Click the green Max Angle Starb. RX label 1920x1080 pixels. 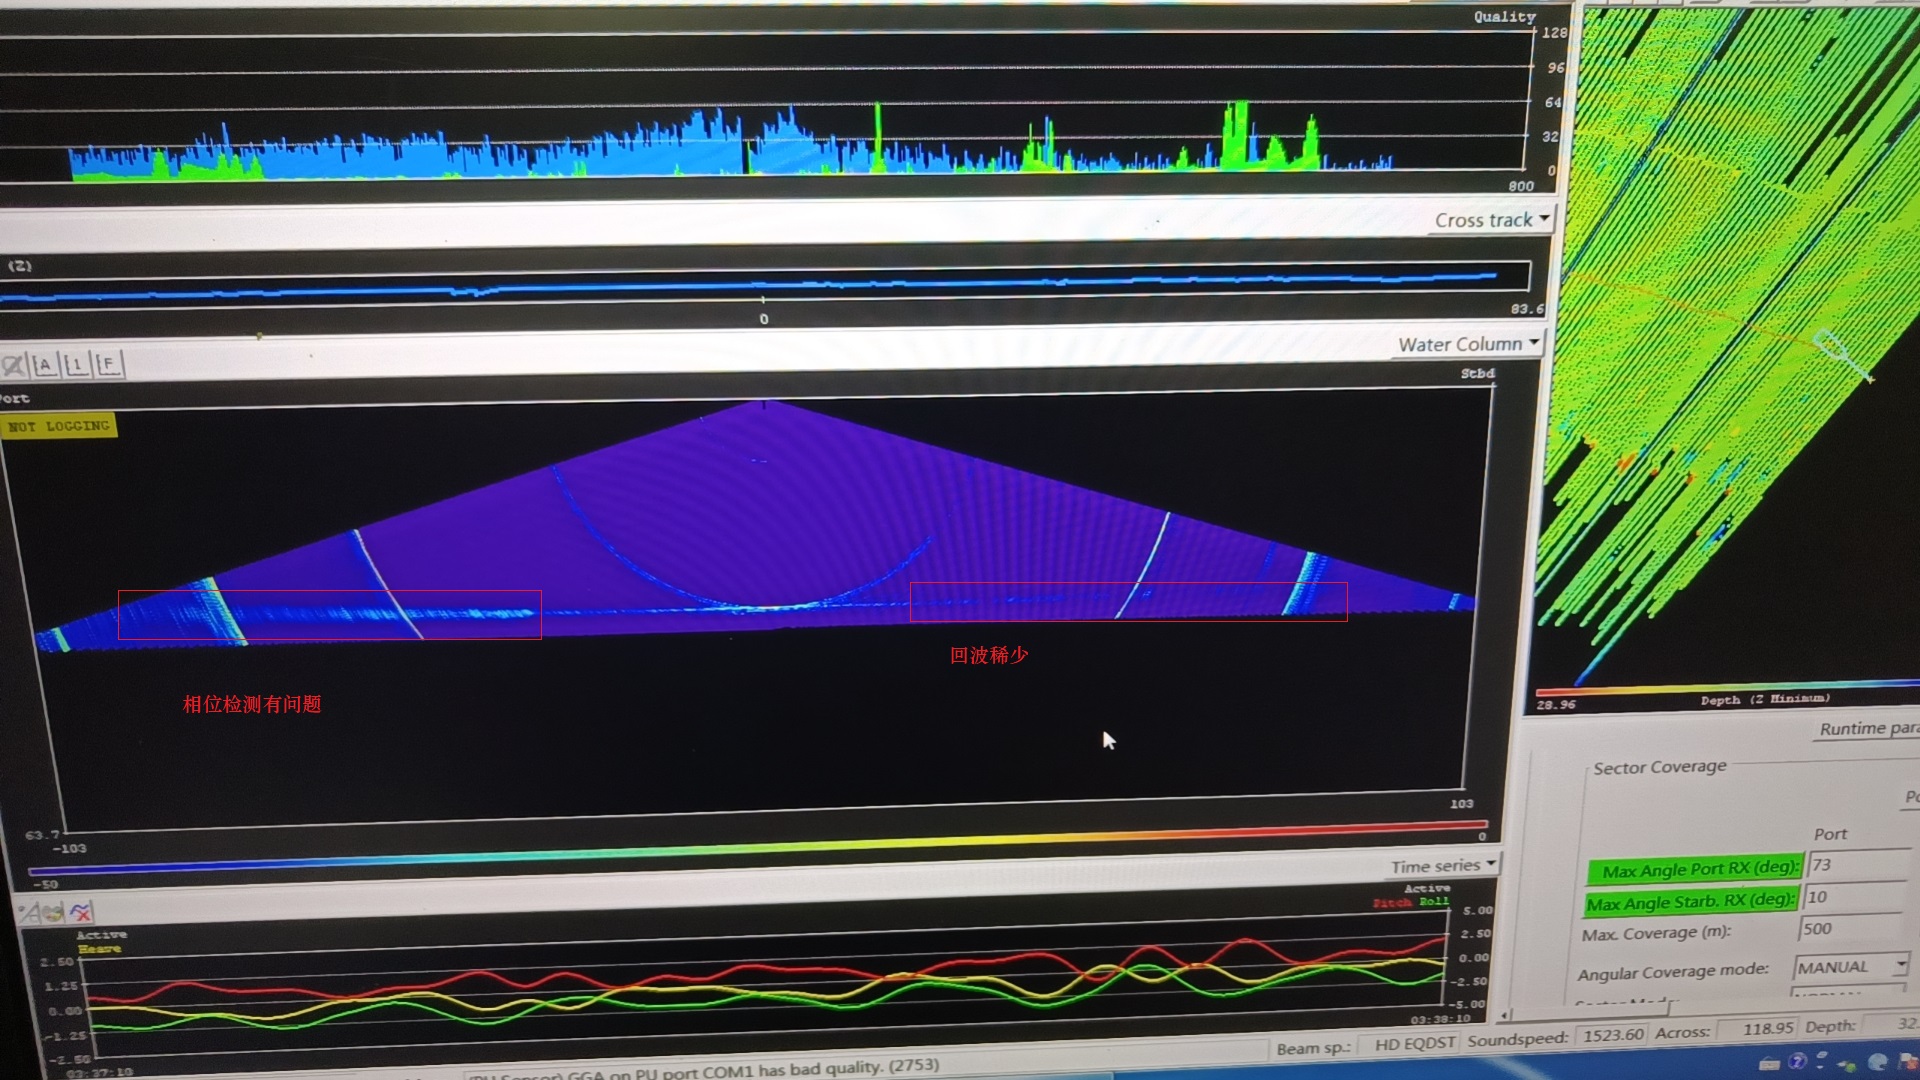click(1691, 902)
